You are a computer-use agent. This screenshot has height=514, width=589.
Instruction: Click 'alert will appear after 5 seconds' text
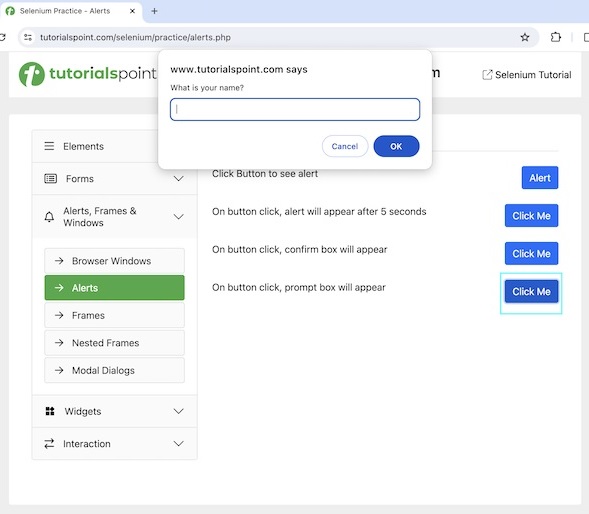pos(319,212)
